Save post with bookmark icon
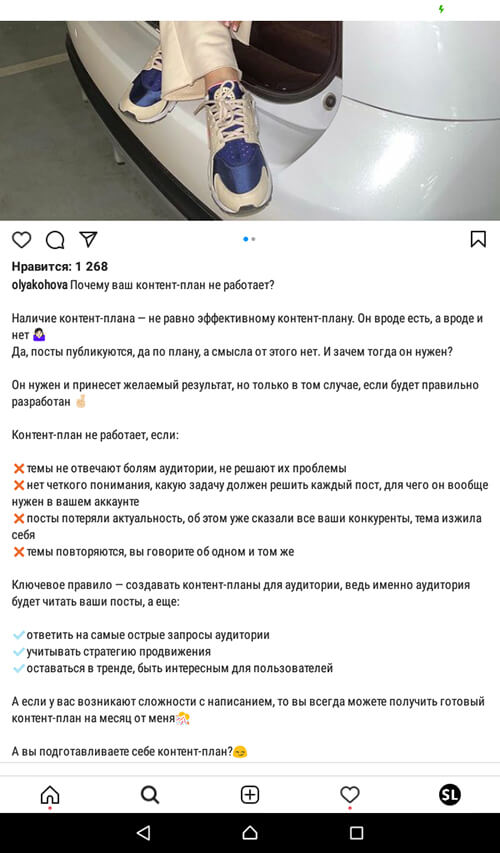The image size is (500, 853). coord(478,239)
